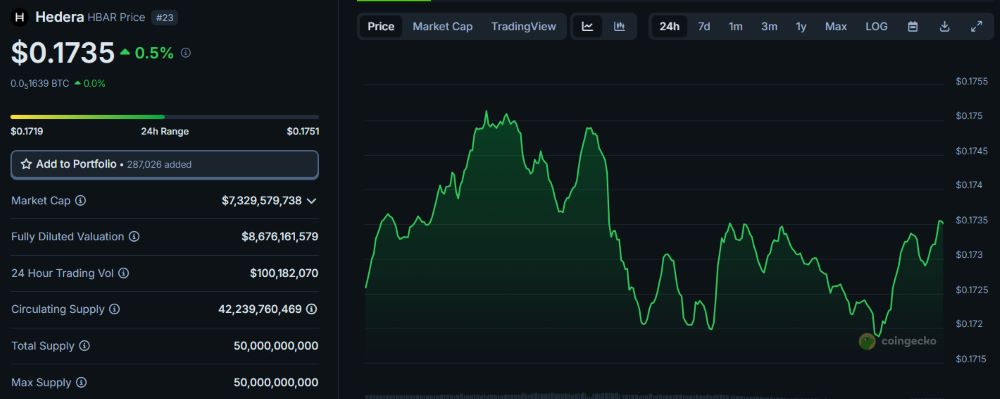Click the Hedera coin name heading
Image resolution: width=1000 pixels, height=399 pixels.
click(59, 17)
